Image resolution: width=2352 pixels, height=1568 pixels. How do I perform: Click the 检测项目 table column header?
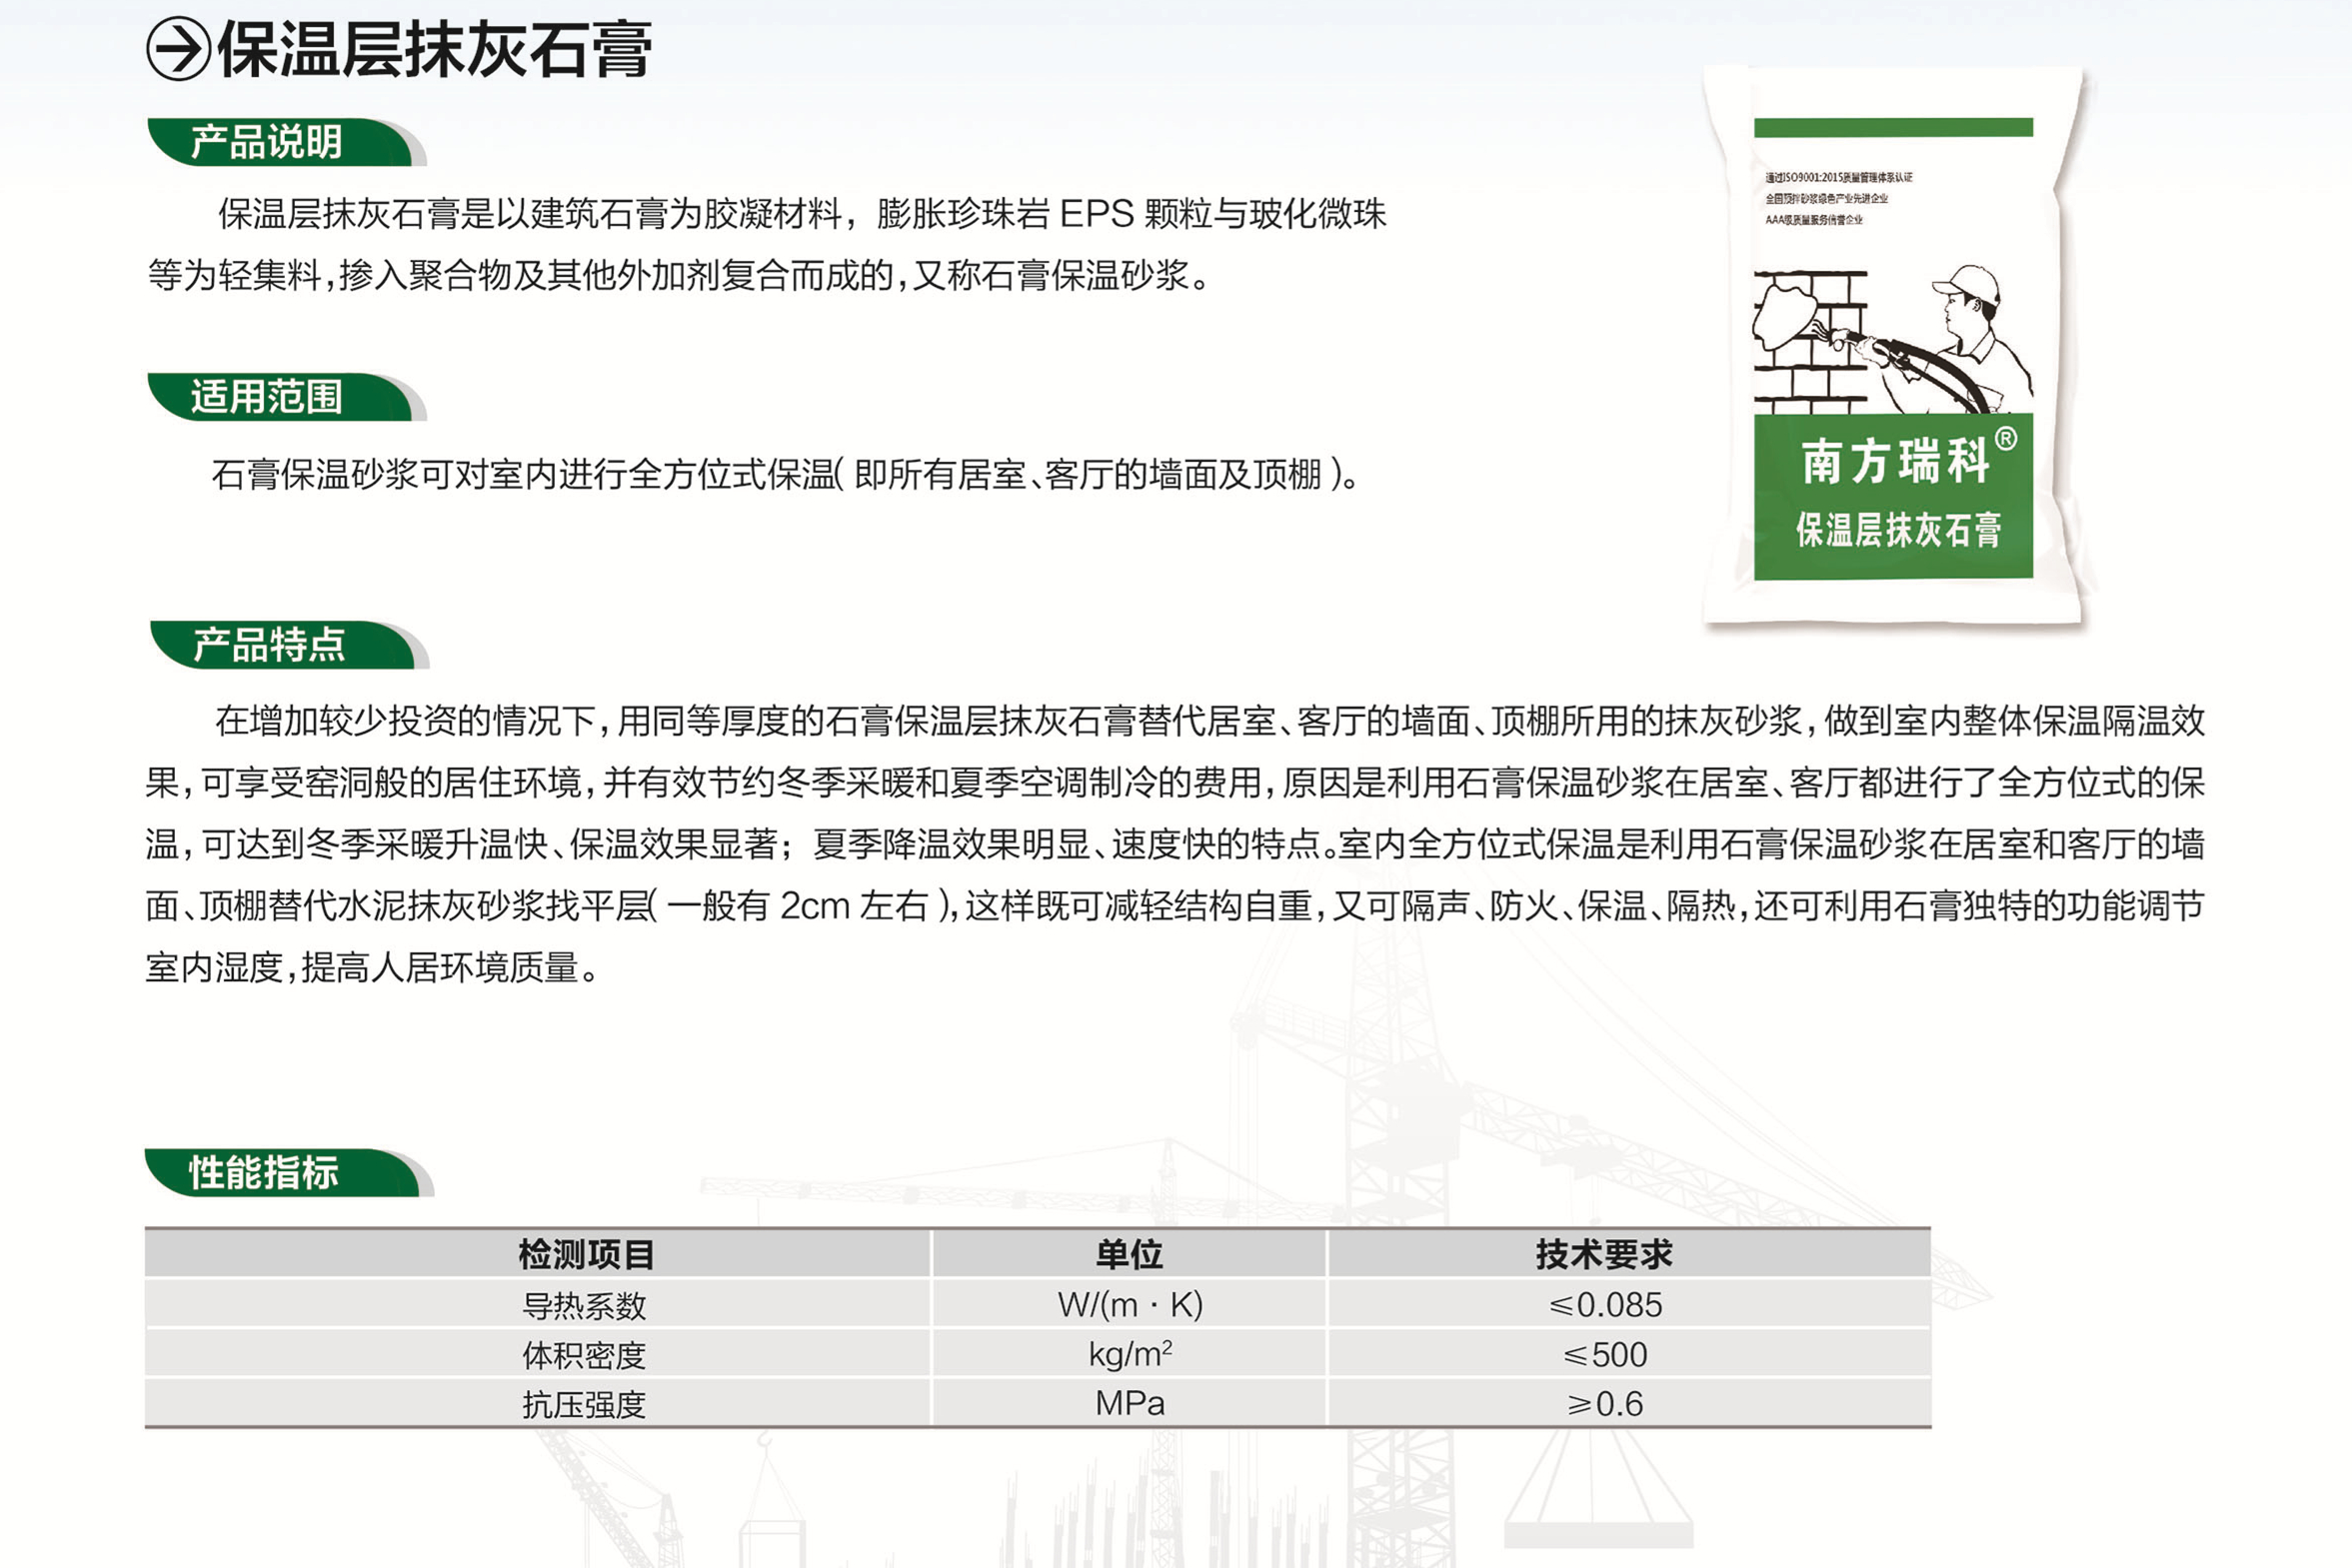coord(586,1254)
